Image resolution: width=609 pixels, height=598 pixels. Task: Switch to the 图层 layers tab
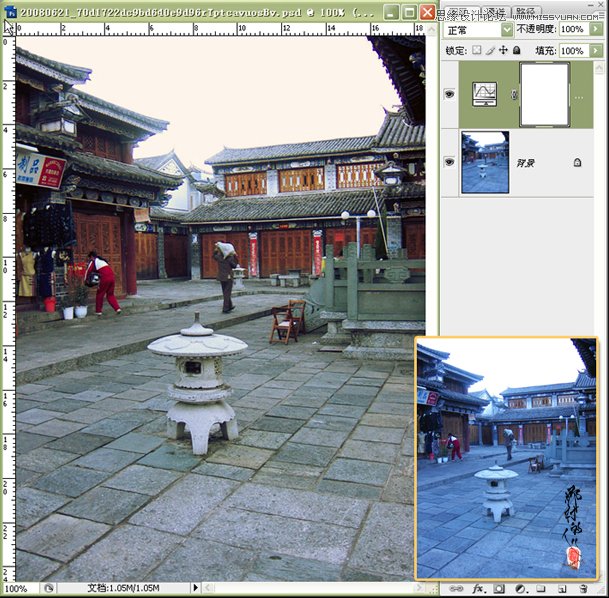click(x=461, y=12)
